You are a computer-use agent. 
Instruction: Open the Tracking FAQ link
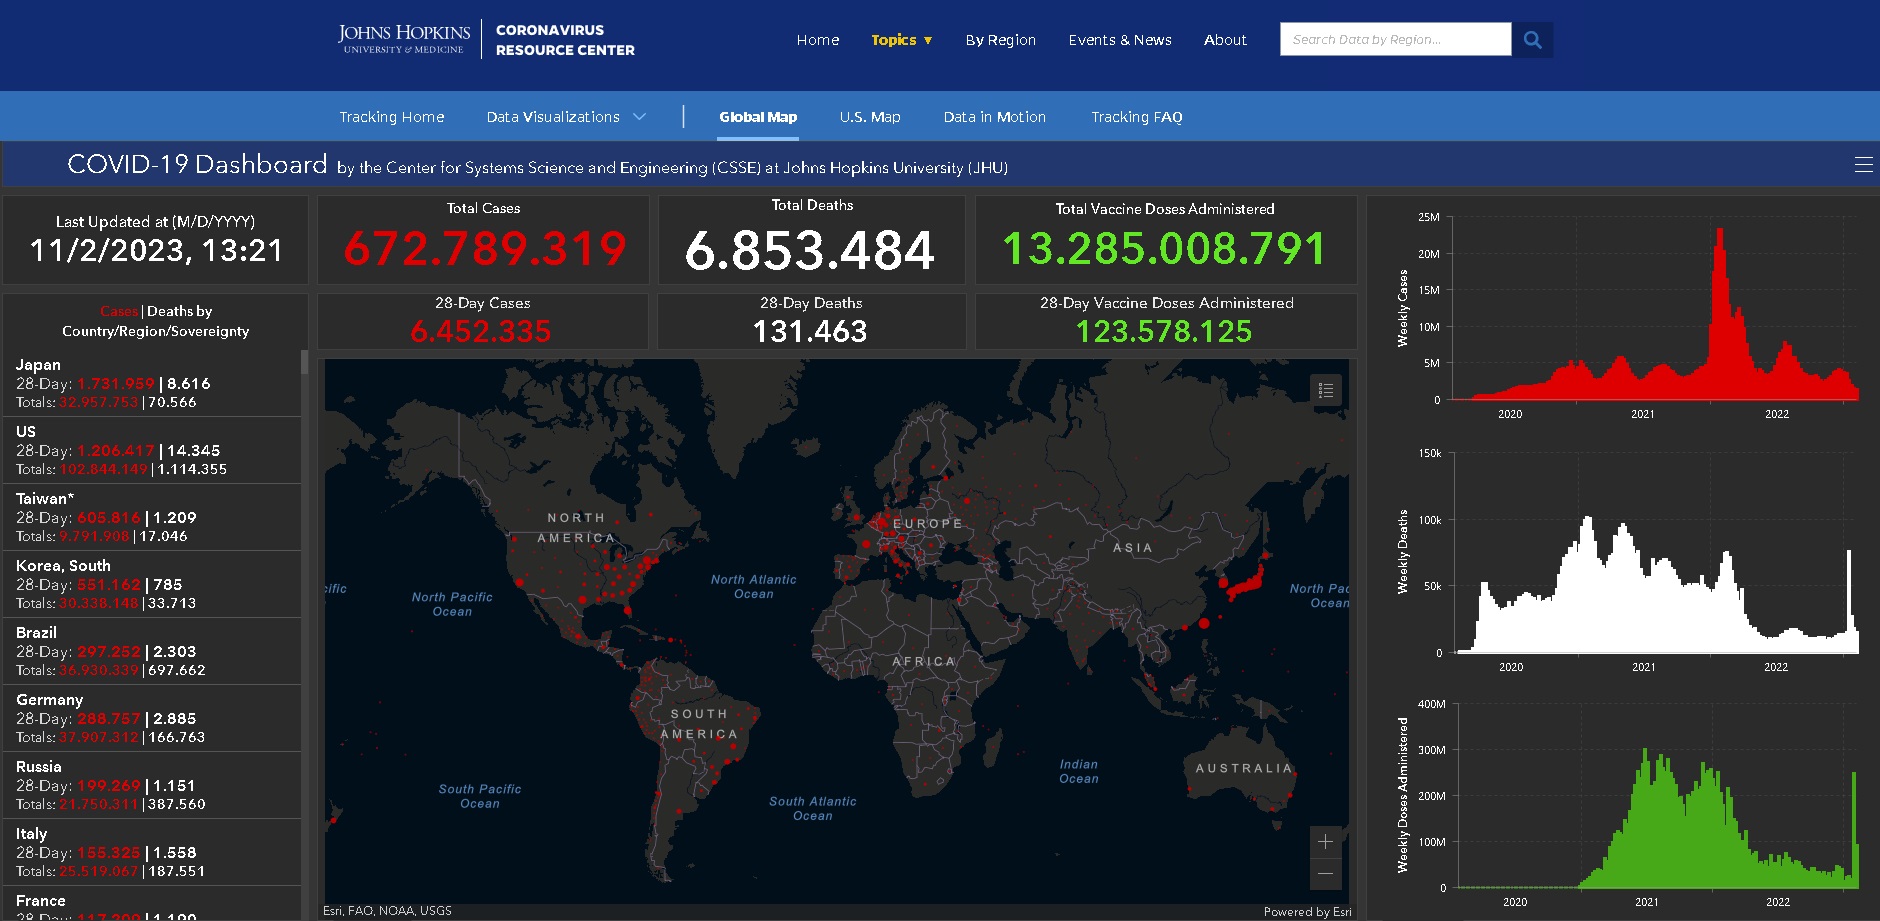pos(1136,117)
